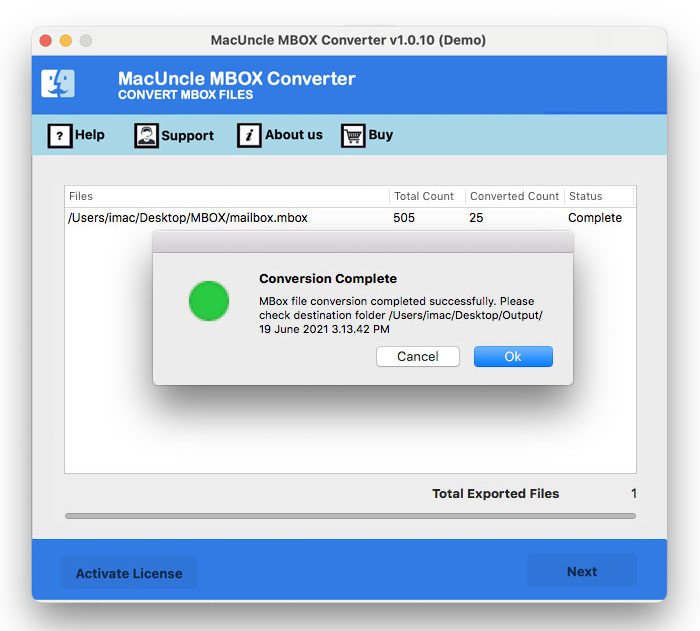The image size is (700, 631).
Task: Click the MacUncle Finder logo icon
Action: [x=58, y=84]
